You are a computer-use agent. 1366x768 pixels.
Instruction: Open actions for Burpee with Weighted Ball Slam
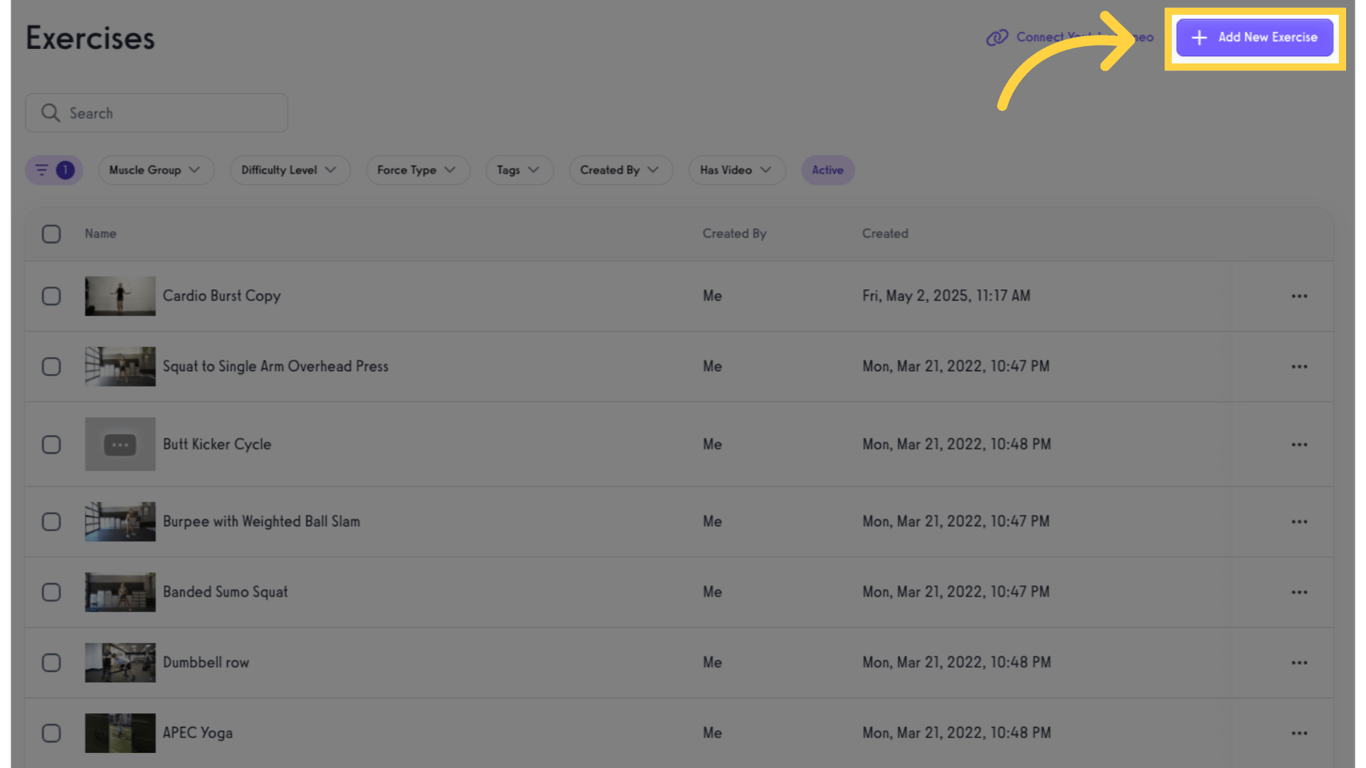[1299, 521]
